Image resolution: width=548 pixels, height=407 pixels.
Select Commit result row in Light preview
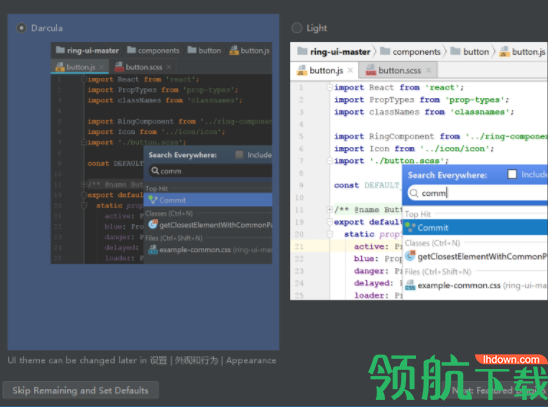click(x=475, y=227)
